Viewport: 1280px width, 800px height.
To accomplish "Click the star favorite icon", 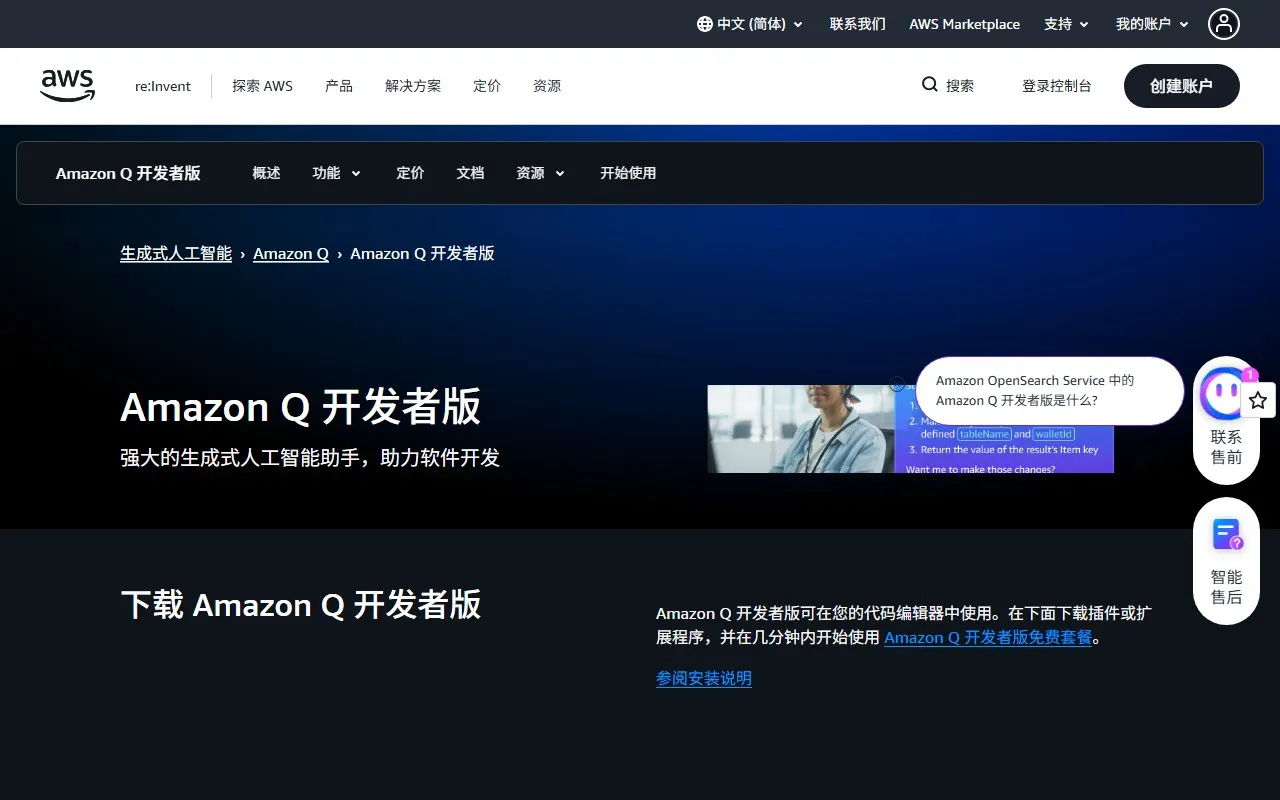I will [1258, 400].
